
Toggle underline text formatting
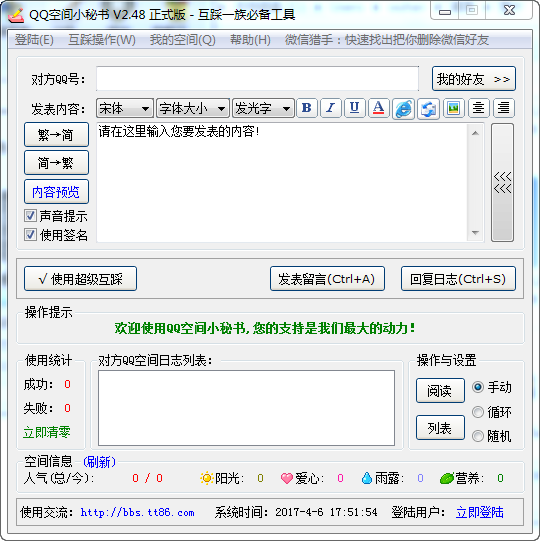point(354,108)
